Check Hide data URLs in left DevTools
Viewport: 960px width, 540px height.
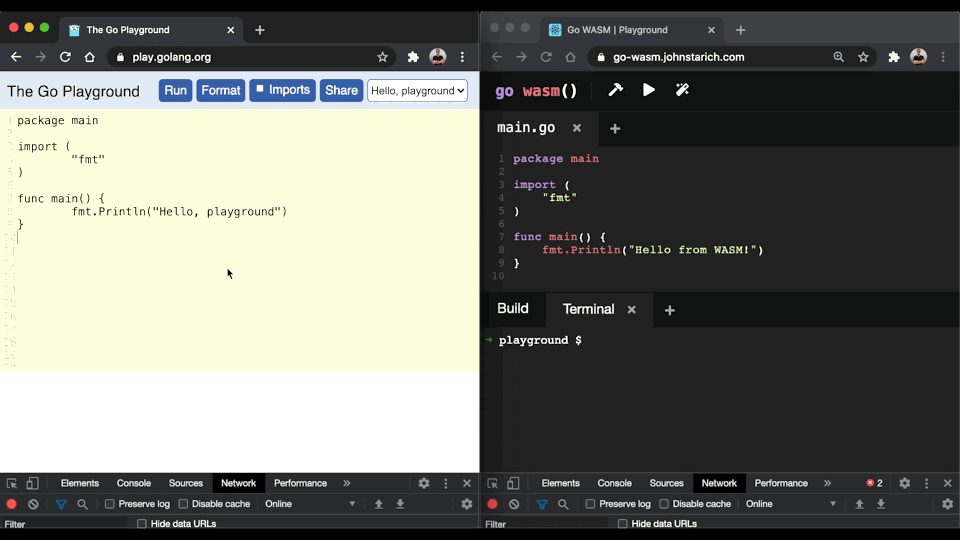pos(141,523)
